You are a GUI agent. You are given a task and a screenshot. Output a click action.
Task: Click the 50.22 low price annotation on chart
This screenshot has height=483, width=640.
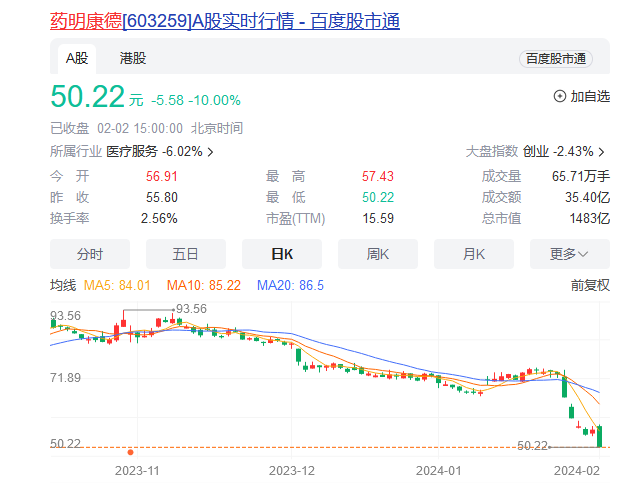point(532,445)
